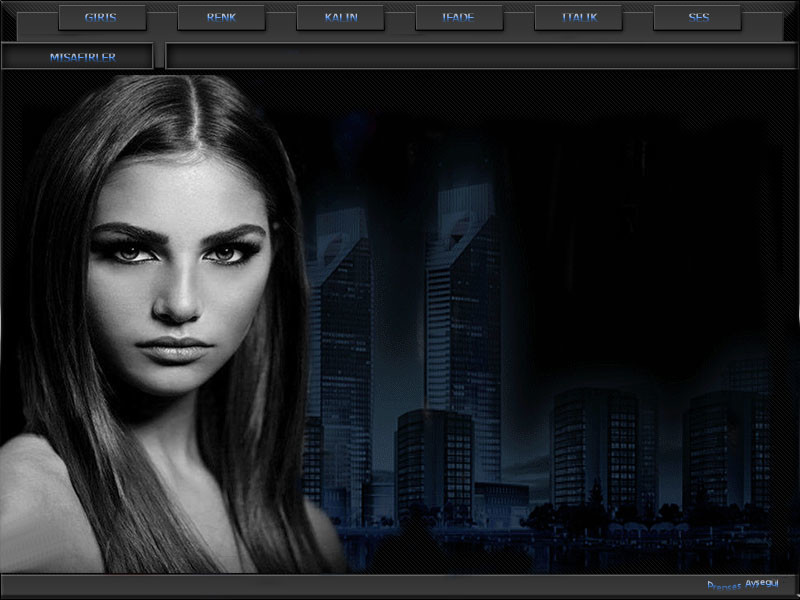Open the RENK color picker
800x600 pixels.
click(221, 18)
